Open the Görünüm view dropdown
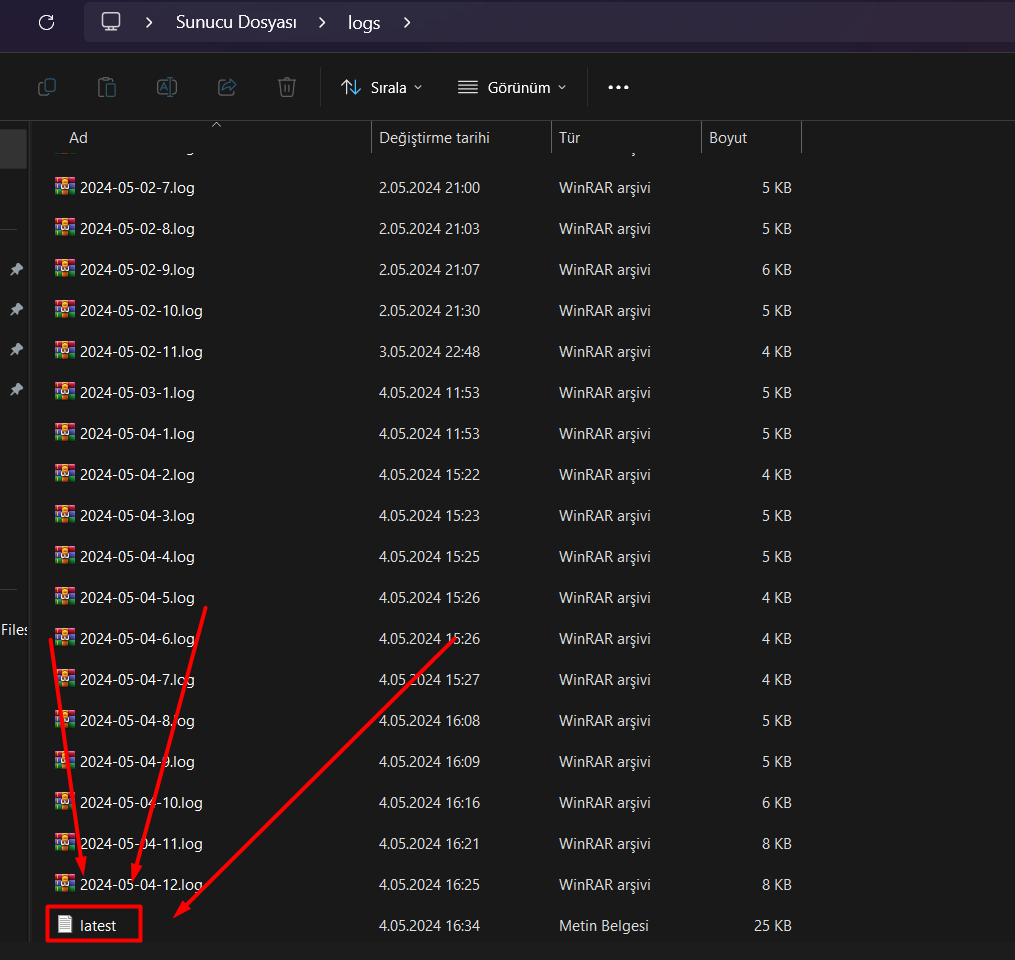Image resolution: width=1015 pixels, height=960 pixels. point(511,87)
